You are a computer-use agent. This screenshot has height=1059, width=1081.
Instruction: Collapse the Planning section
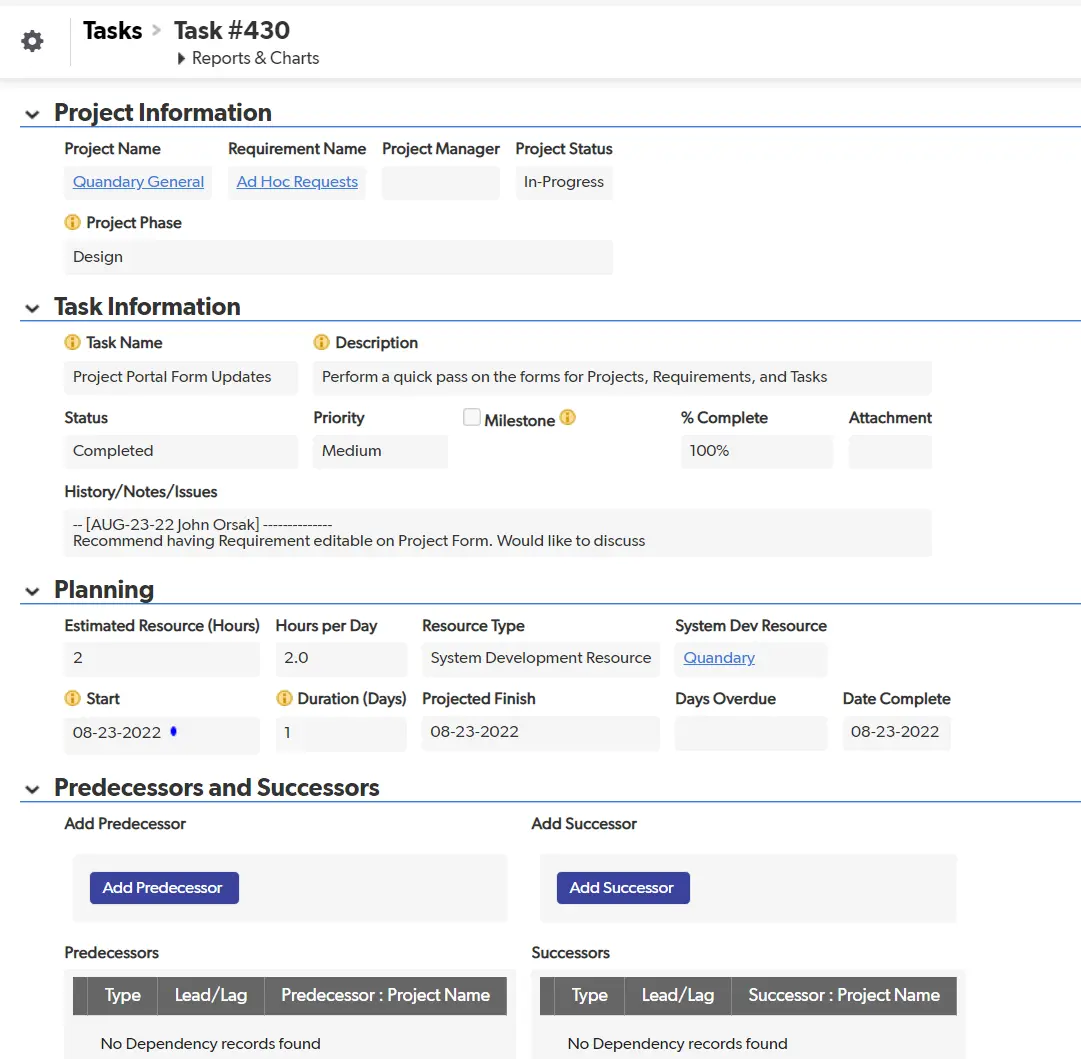pos(31,591)
